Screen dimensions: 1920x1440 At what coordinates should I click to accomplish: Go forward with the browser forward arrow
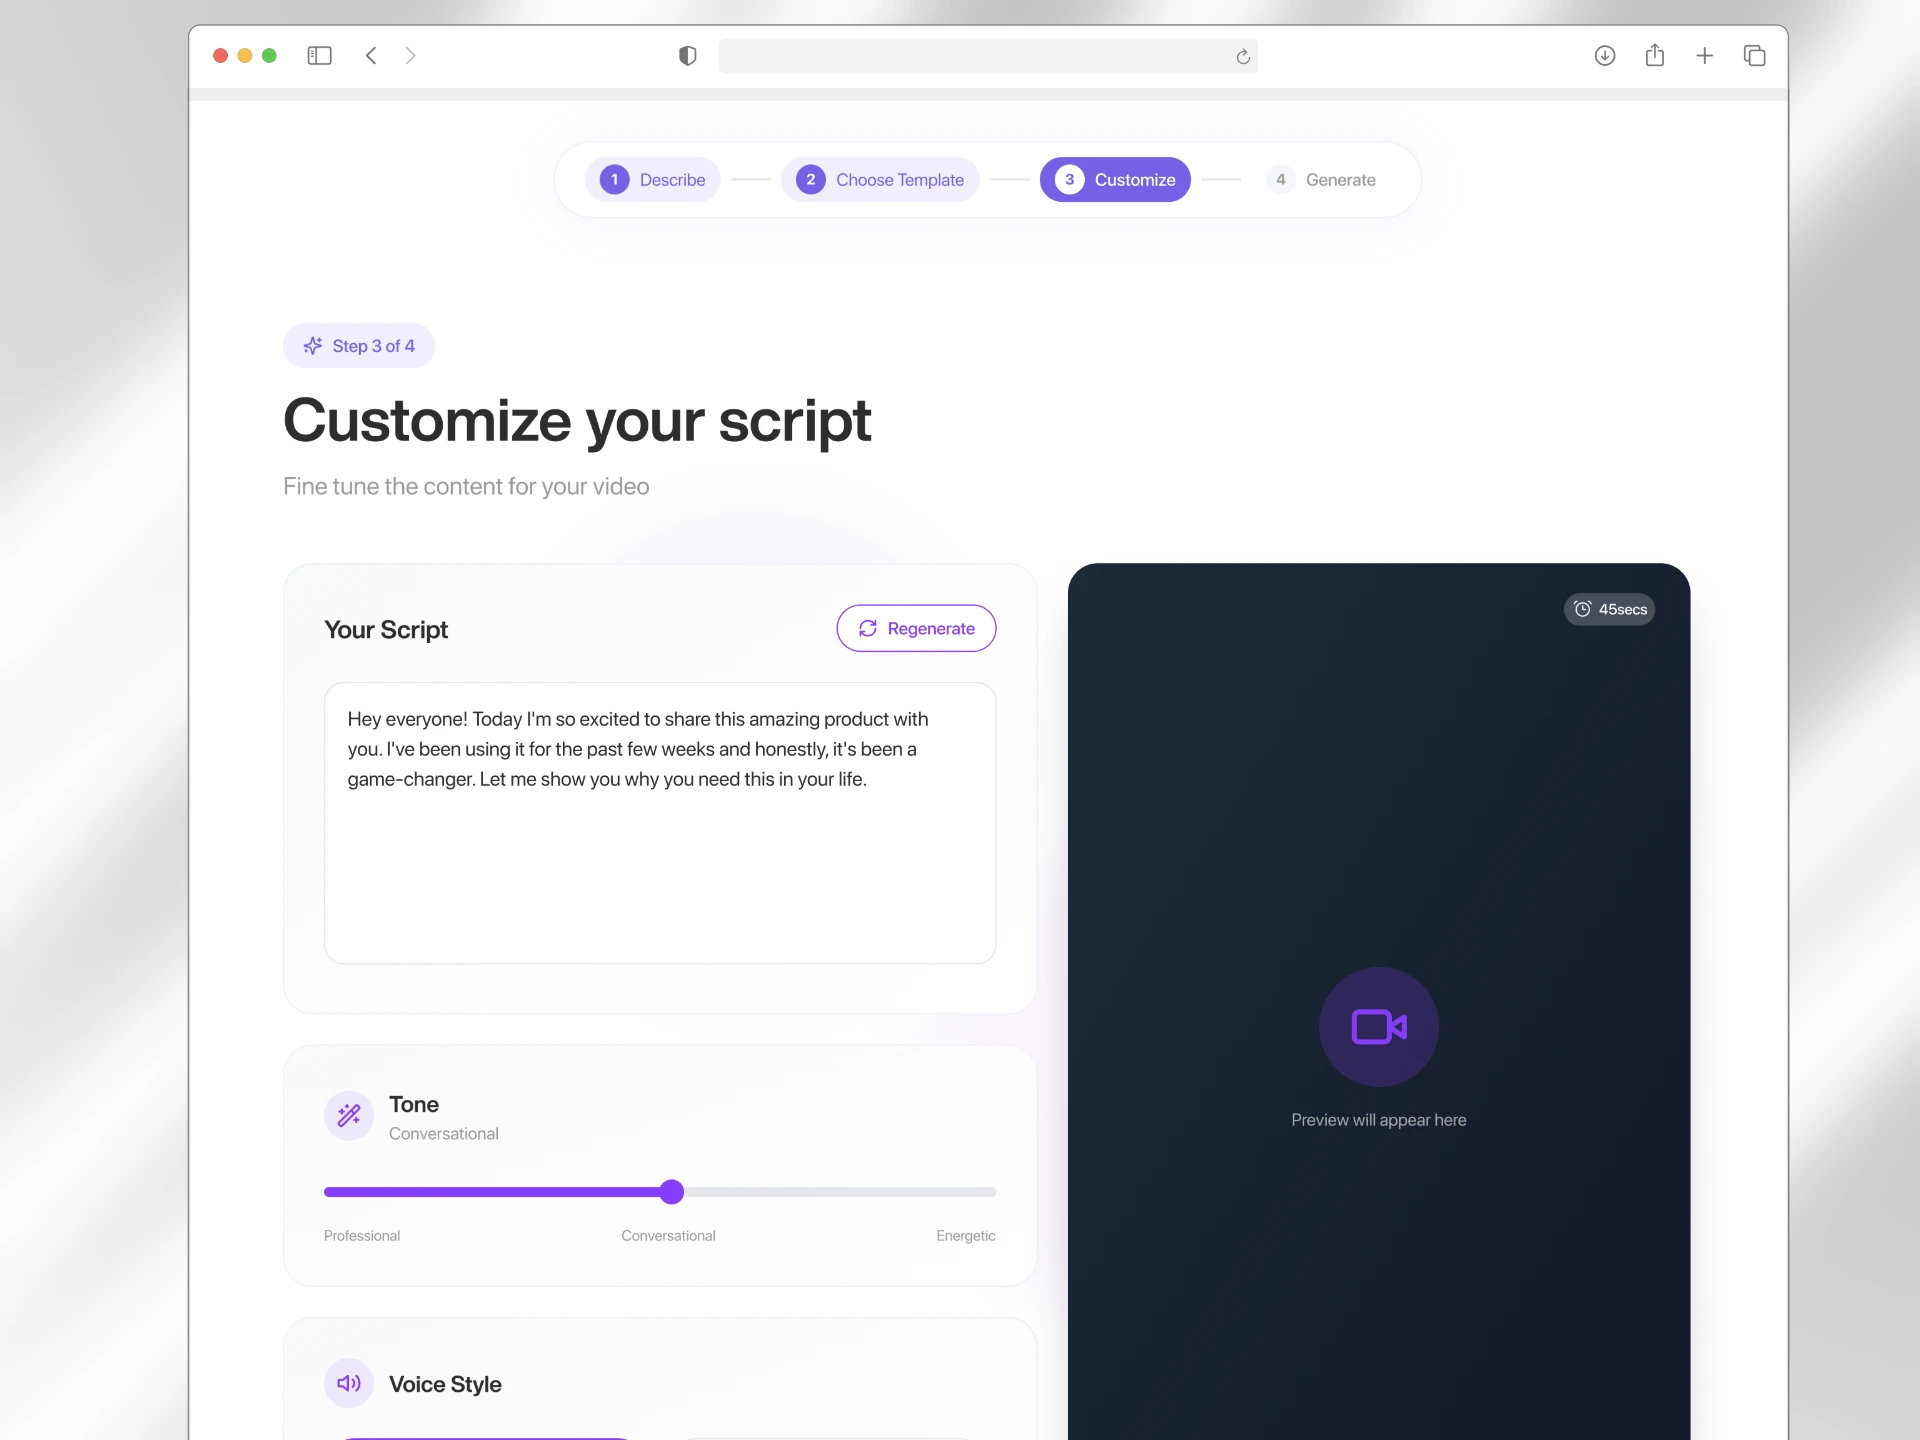coord(410,56)
